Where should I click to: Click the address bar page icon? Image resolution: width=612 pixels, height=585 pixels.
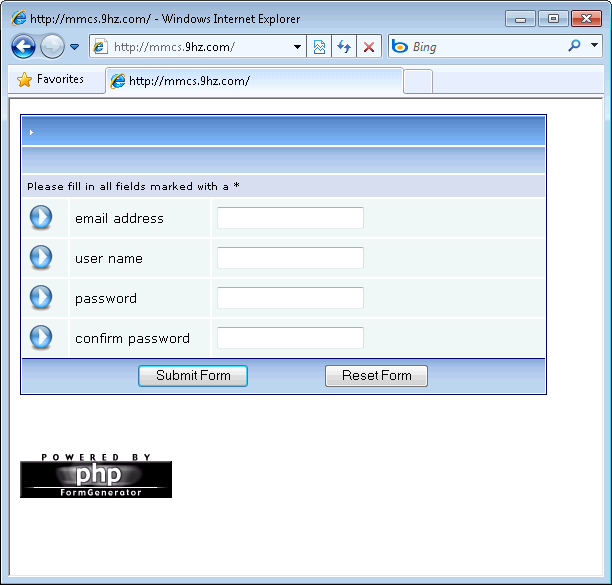point(100,47)
